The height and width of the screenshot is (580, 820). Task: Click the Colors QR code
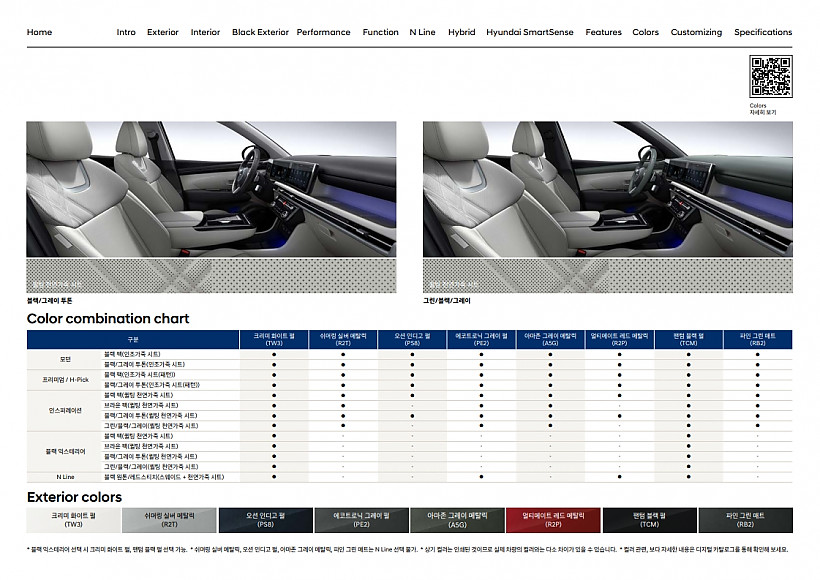(771, 76)
